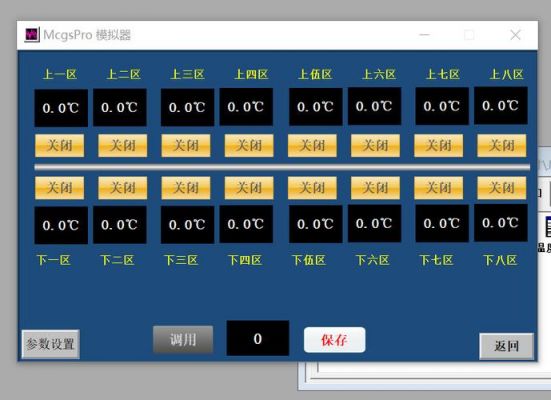
Task: Toggle the 下六区 关闭 heater button
Action: (375, 188)
